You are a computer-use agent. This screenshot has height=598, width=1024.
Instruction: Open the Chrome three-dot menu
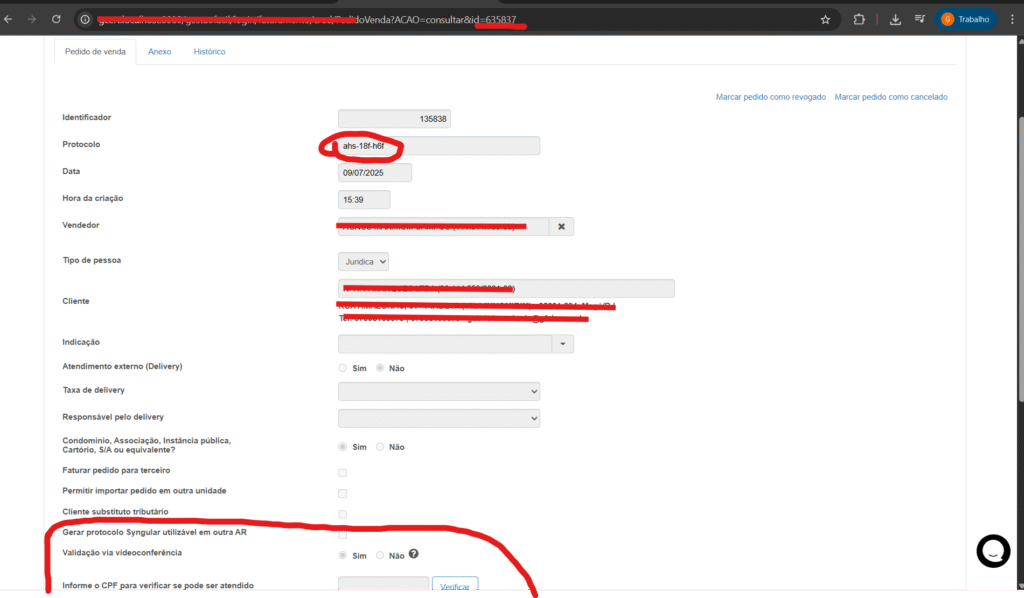pyautogui.click(x=1011, y=19)
